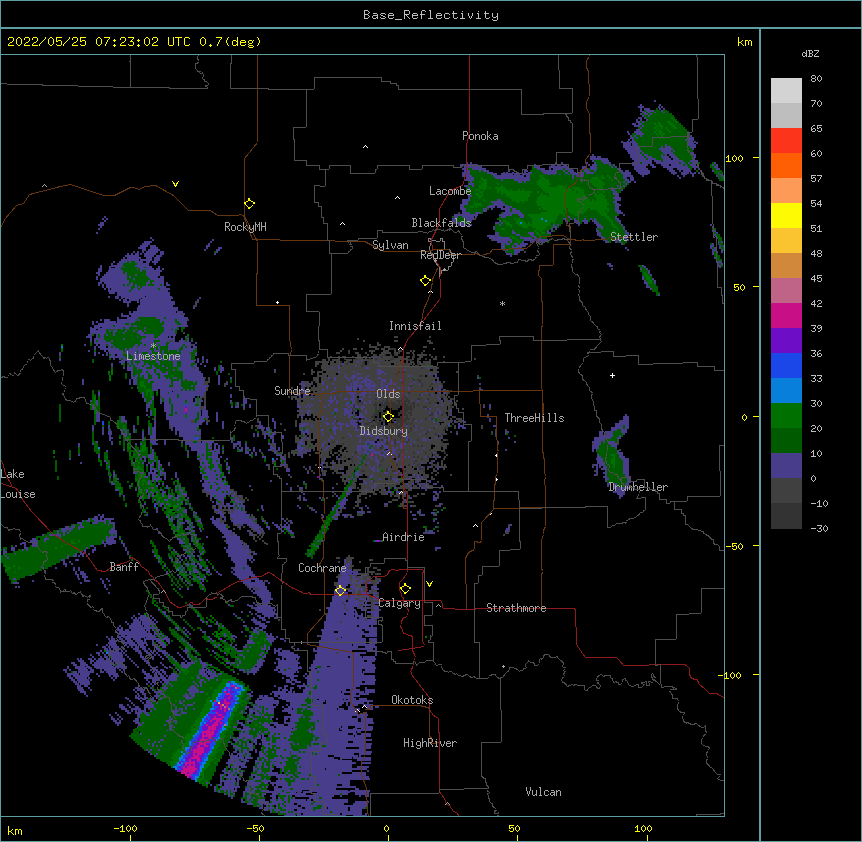Image resolution: width=862 pixels, height=842 pixels.
Task: Select the Airdrie label
Action: [403, 537]
